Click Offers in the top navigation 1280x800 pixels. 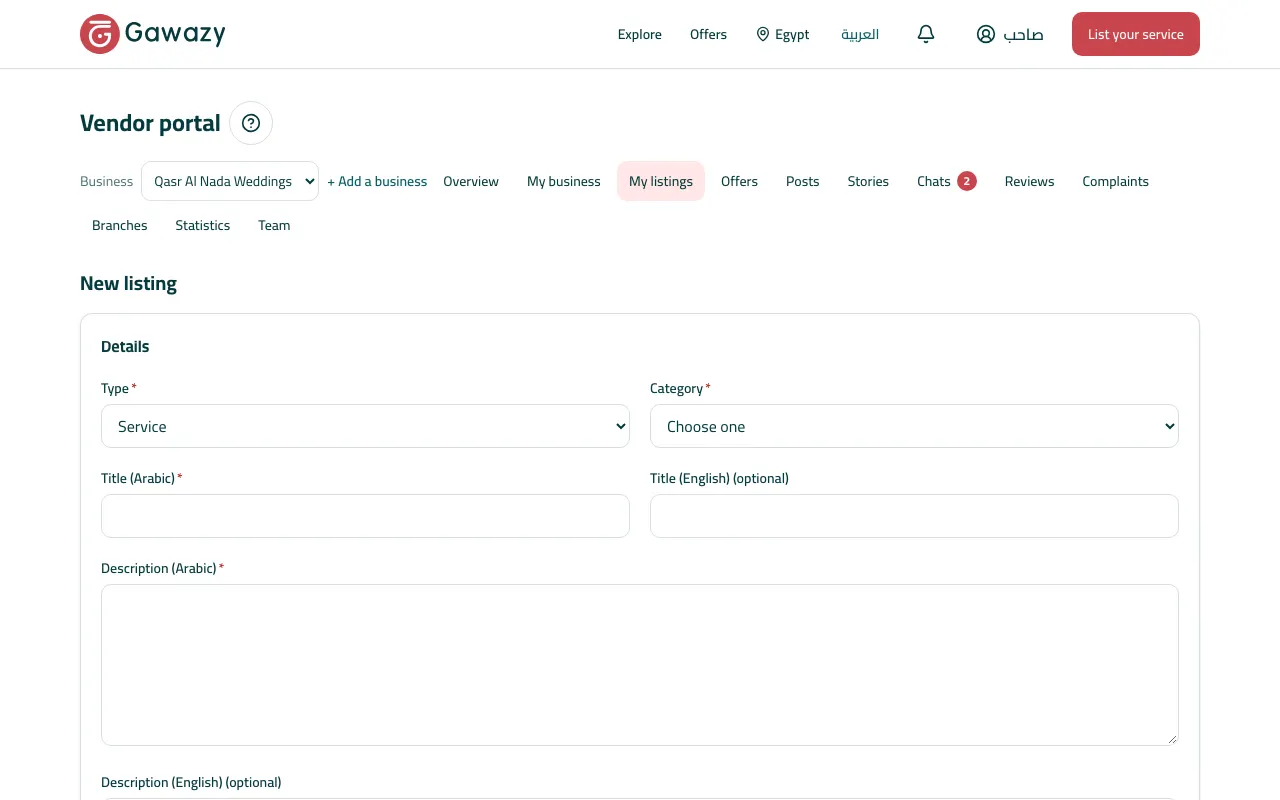tap(708, 34)
